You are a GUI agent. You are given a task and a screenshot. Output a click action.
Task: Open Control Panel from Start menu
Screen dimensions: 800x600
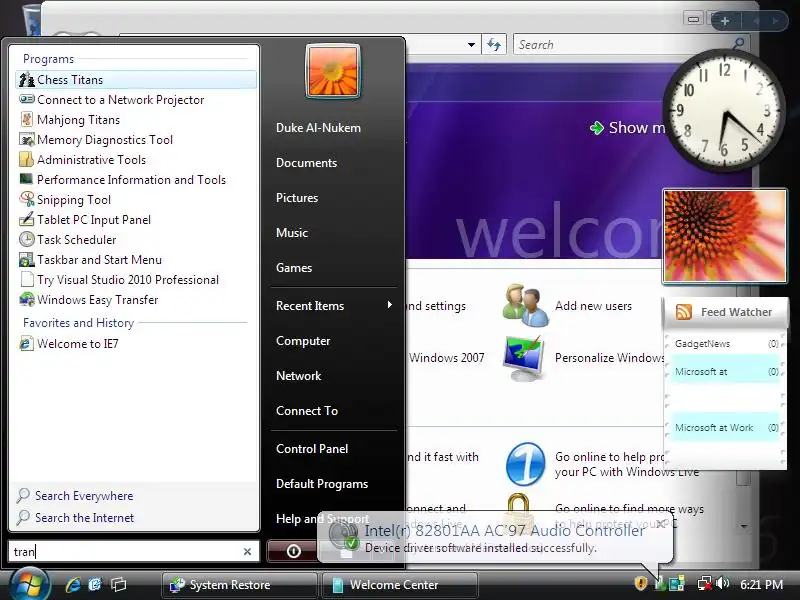[x=312, y=448]
